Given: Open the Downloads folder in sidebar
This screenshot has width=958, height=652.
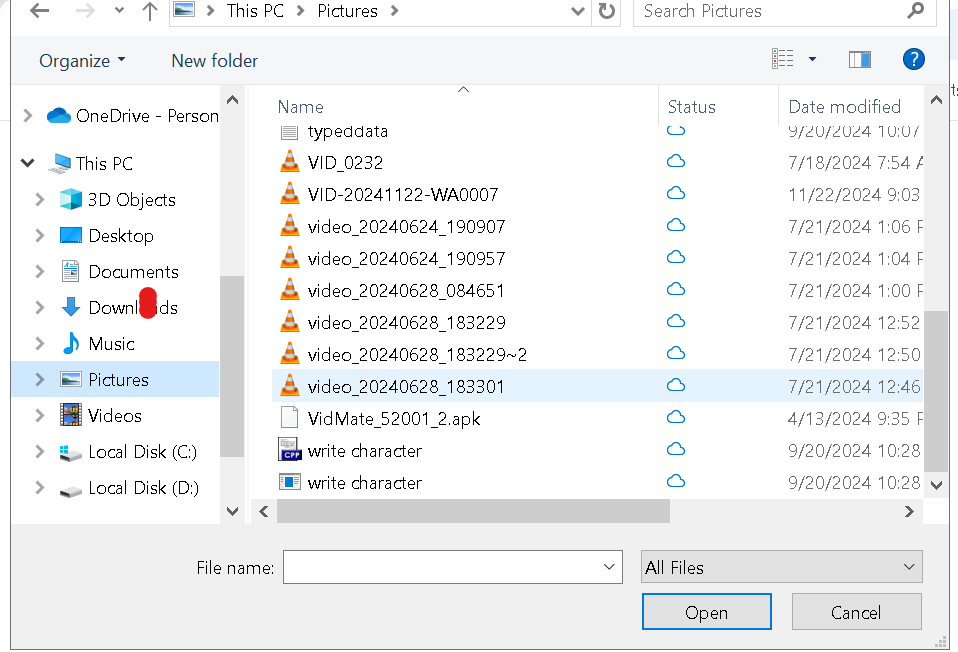Looking at the screenshot, I should pos(132,308).
